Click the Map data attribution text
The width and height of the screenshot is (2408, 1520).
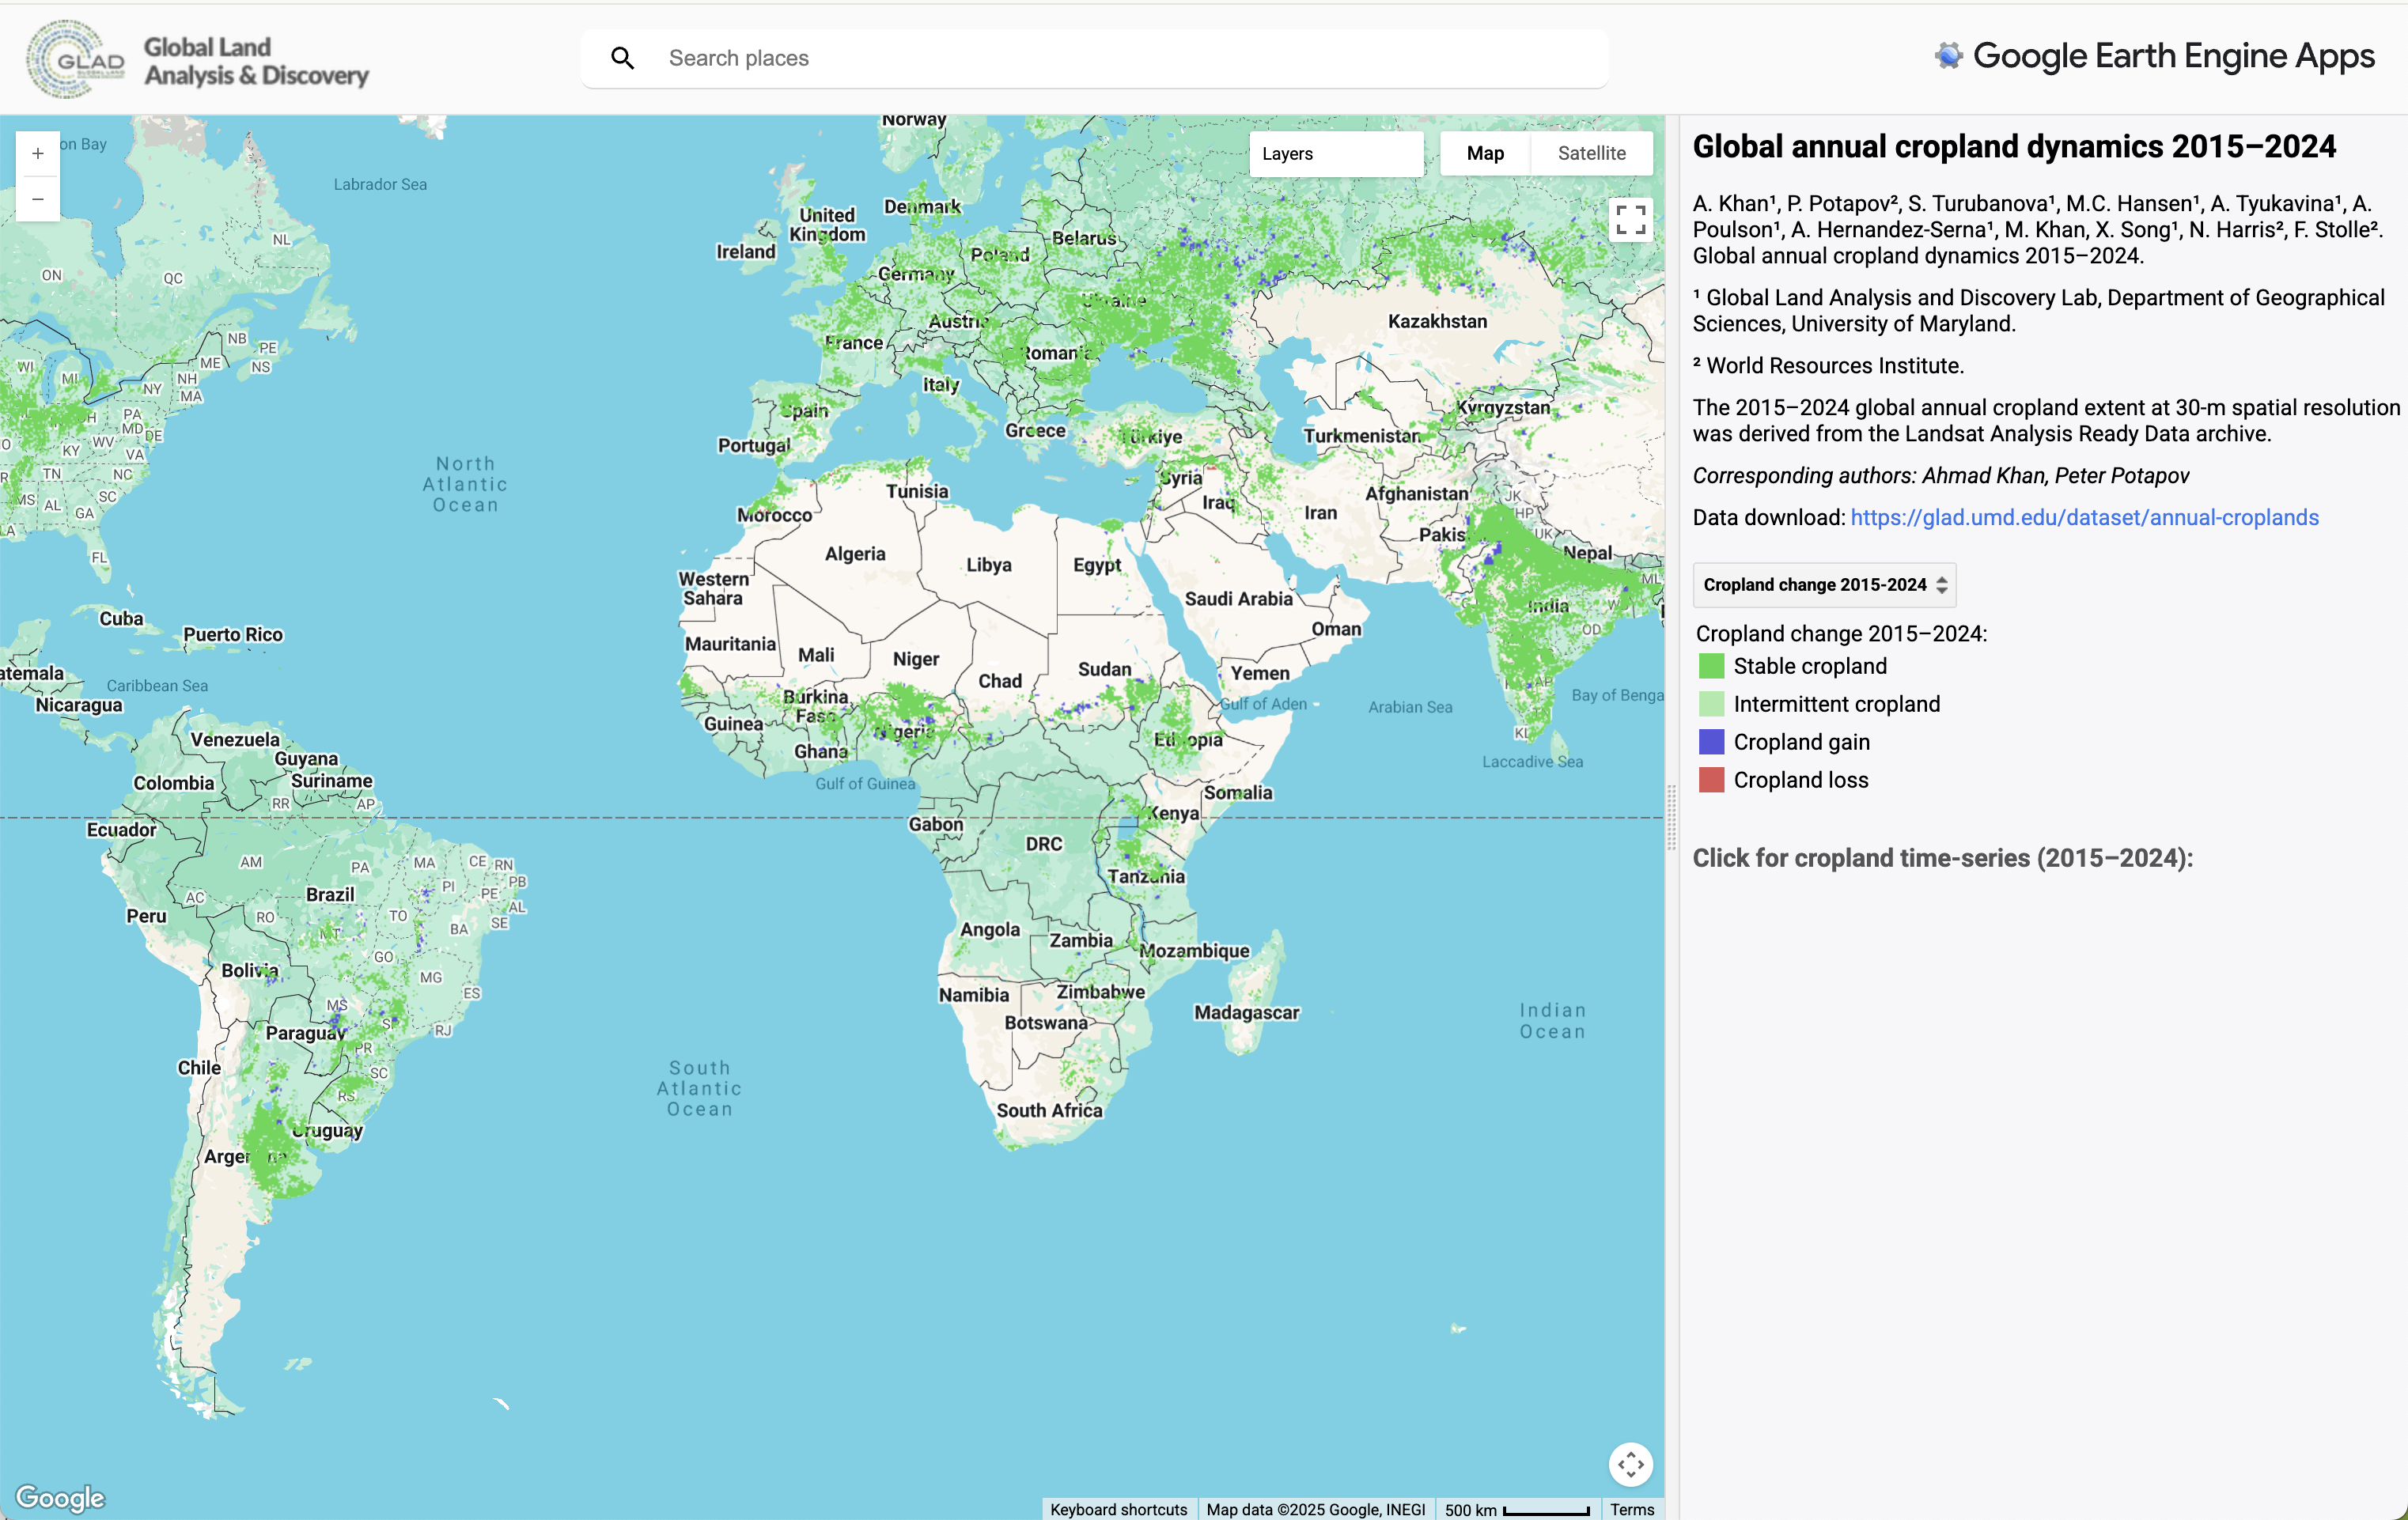click(x=1316, y=1509)
